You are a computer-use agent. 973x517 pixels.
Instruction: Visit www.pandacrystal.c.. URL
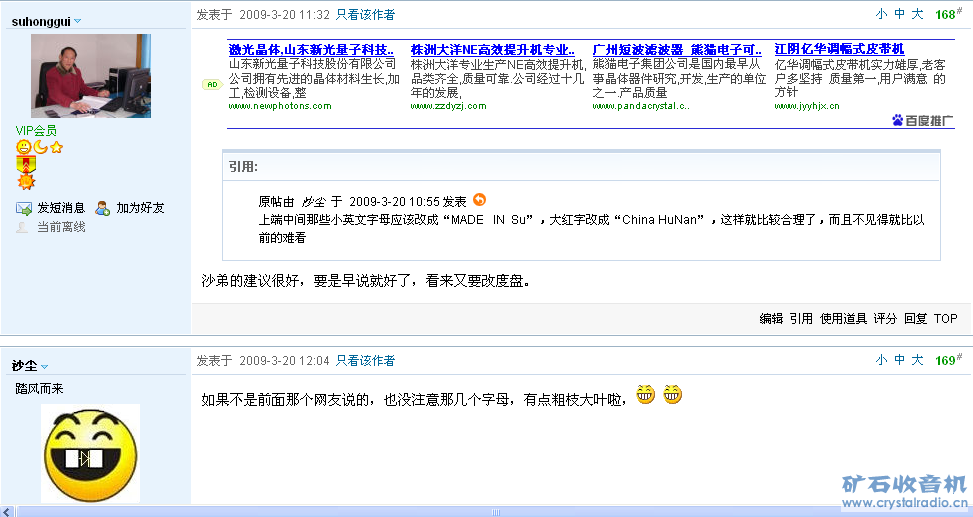[641, 106]
